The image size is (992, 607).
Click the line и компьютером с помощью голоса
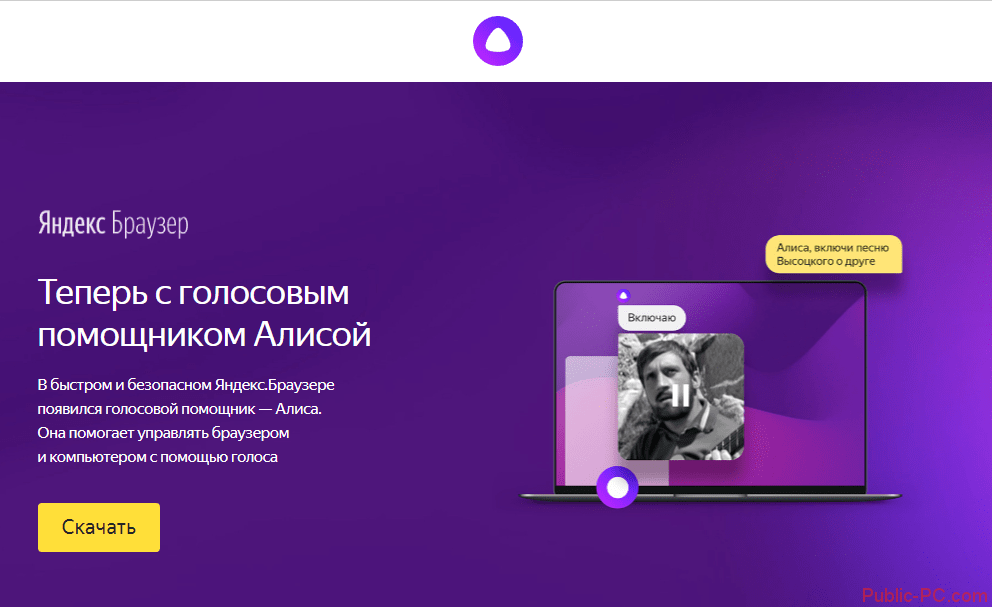click(x=158, y=457)
